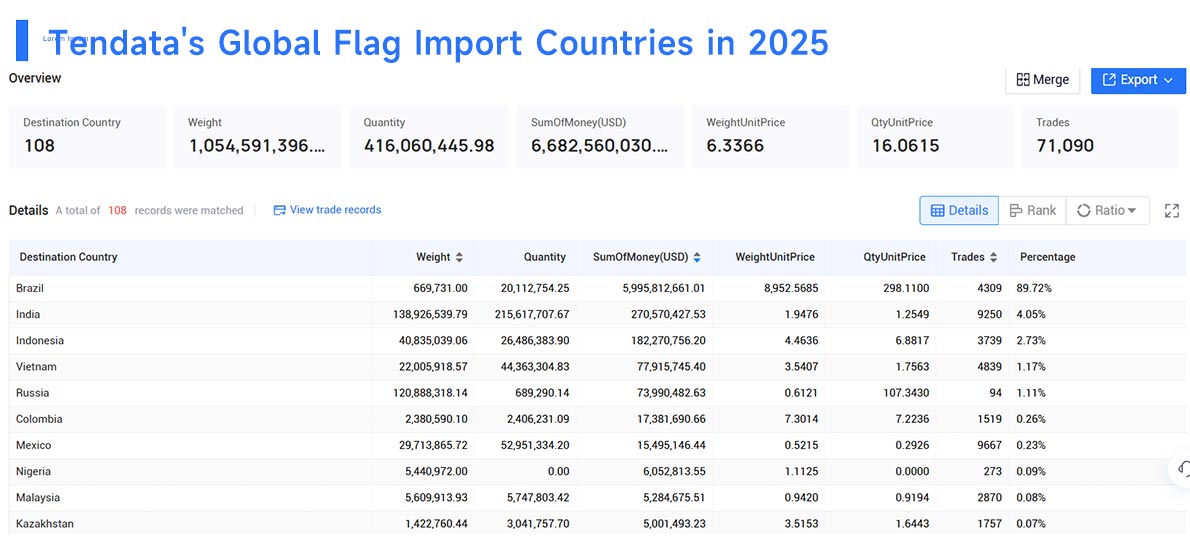
Task: Click Nigeria's quantity value 0.00
Action: (558, 471)
